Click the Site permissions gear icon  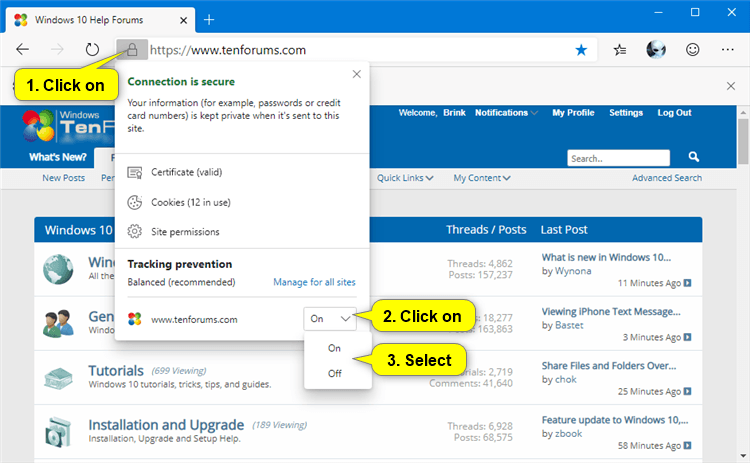[134, 232]
